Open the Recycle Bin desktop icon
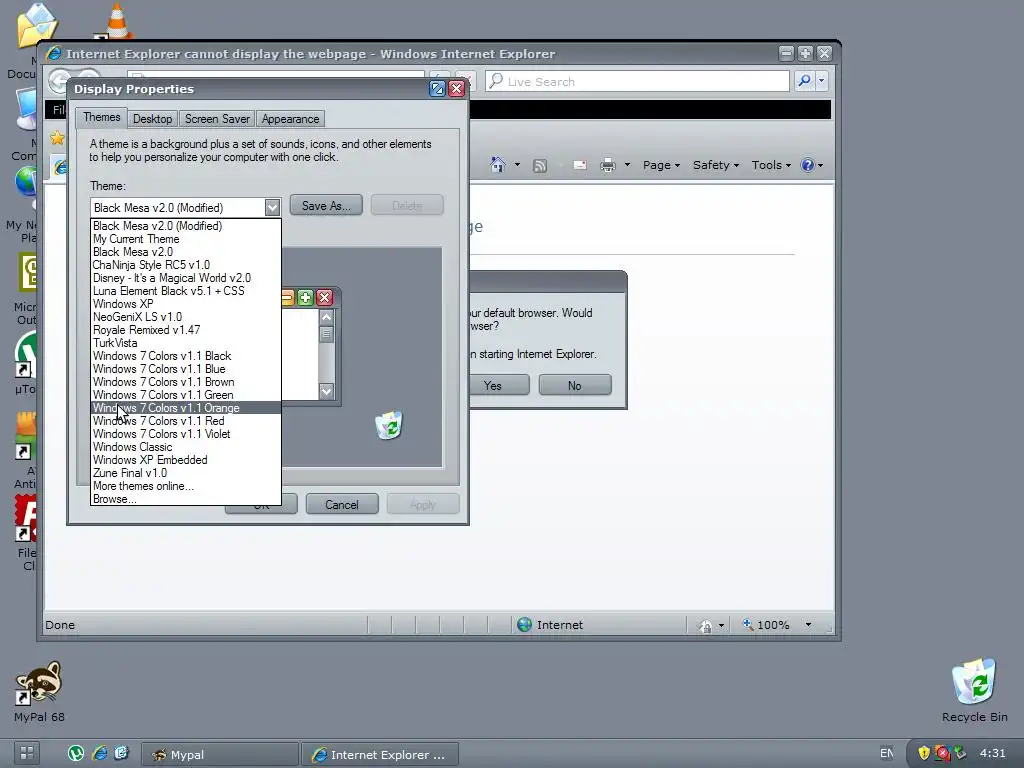 974,691
